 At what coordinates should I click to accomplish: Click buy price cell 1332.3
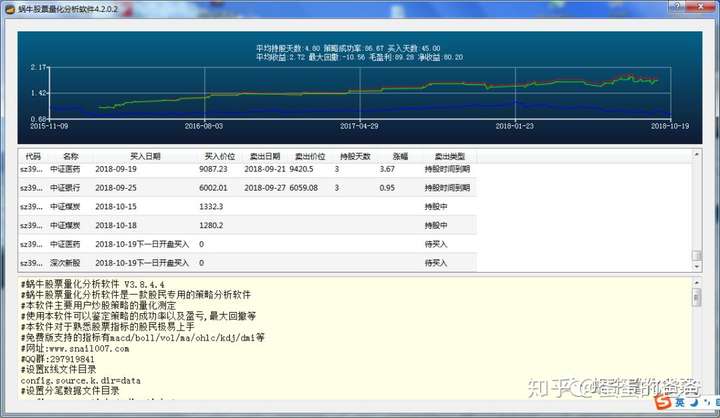(x=211, y=207)
